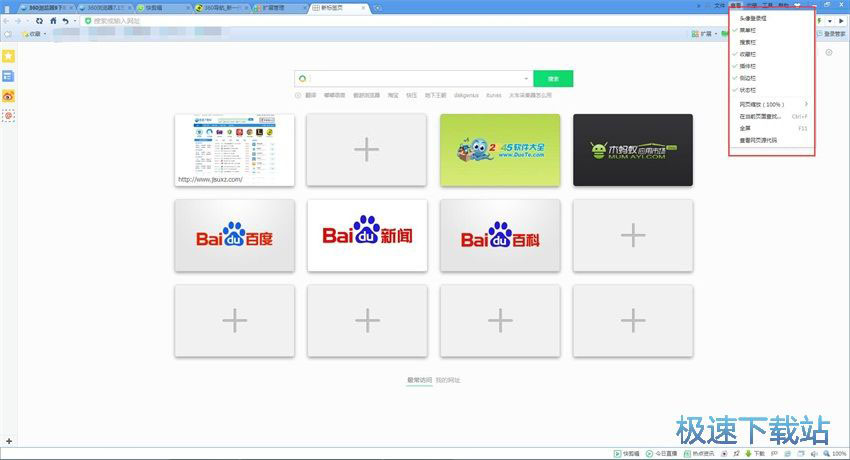Close the 新标签页 tab
Viewport: 850px width, 460px height.
coord(363,8)
